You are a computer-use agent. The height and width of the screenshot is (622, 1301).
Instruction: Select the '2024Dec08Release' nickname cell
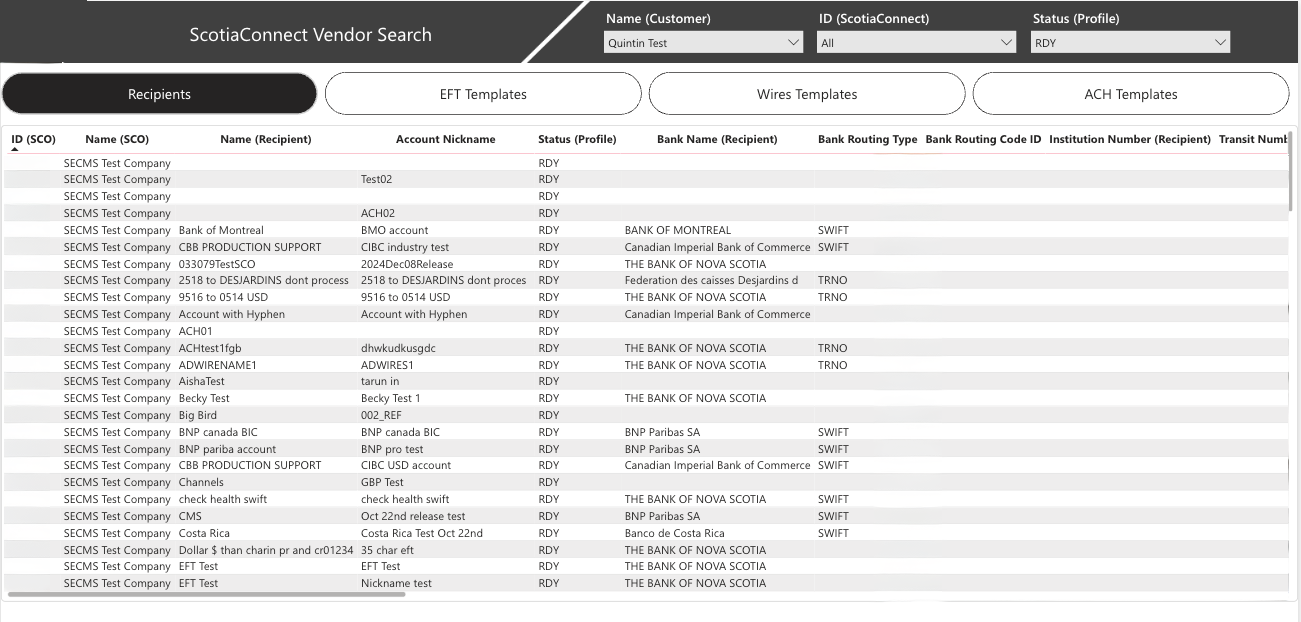point(407,264)
